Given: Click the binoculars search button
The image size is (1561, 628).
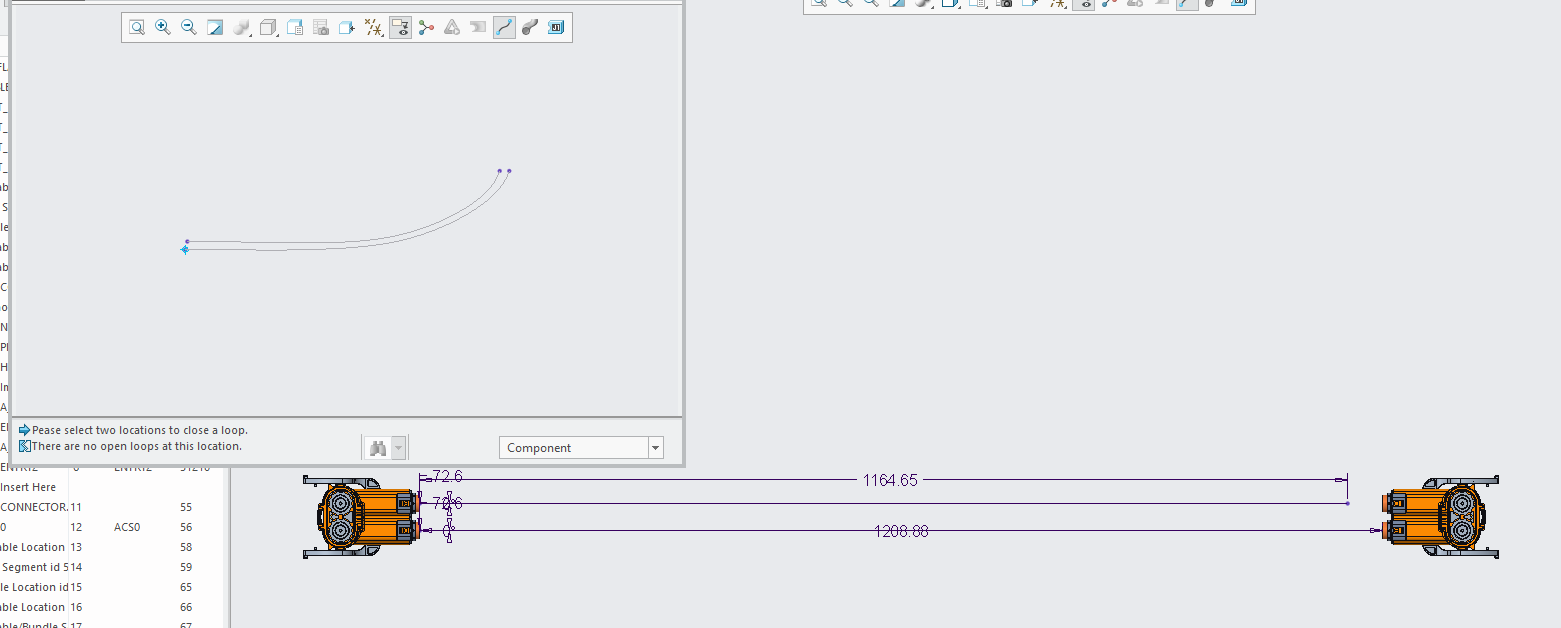Looking at the screenshot, I should [378, 447].
